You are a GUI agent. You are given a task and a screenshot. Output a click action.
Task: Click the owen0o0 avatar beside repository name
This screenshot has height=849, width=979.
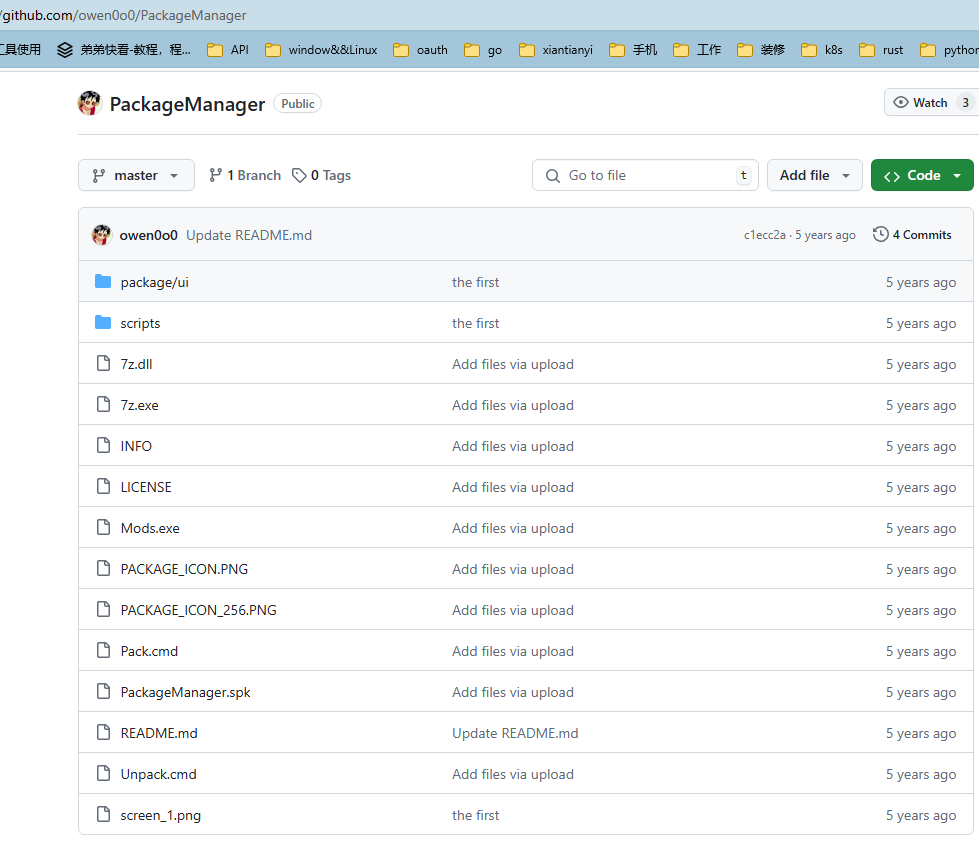pyautogui.click(x=90, y=104)
